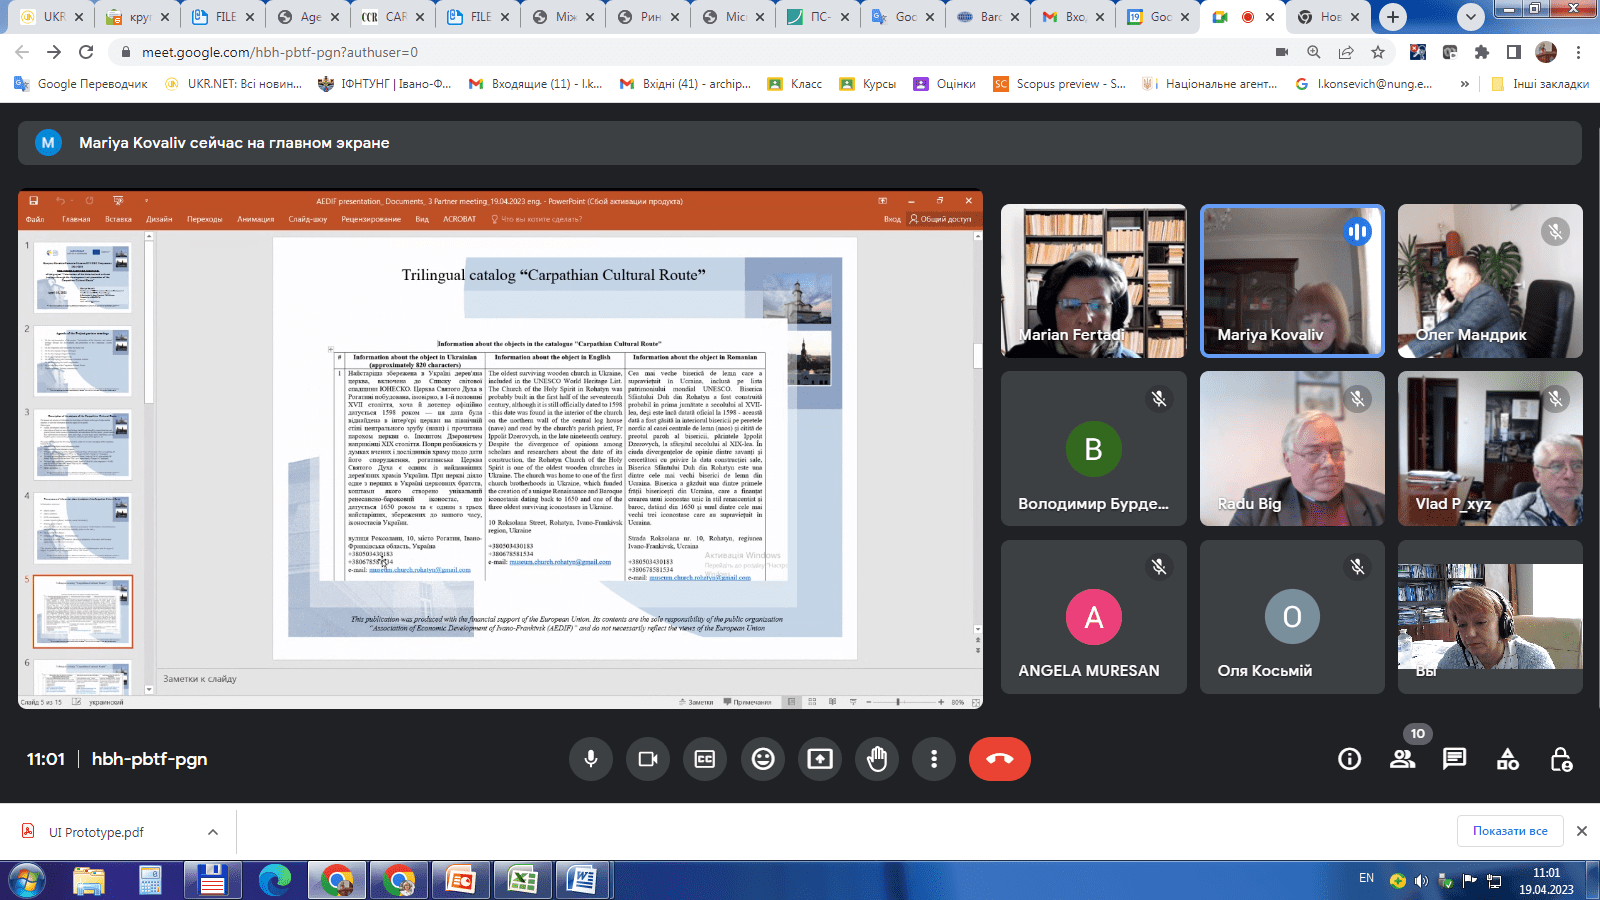Image resolution: width=1600 pixels, height=900 pixels.
Task: Open the activities panel icon
Action: [x=1507, y=759]
